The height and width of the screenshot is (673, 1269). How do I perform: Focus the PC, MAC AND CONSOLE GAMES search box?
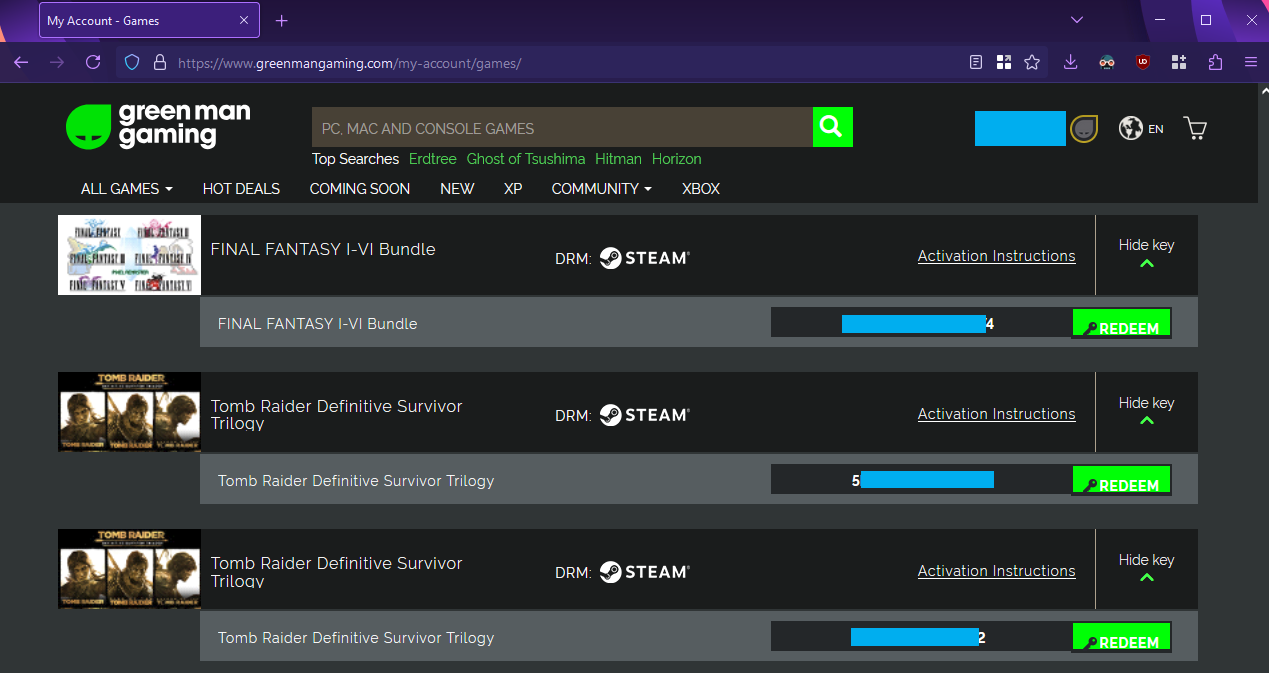562,128
